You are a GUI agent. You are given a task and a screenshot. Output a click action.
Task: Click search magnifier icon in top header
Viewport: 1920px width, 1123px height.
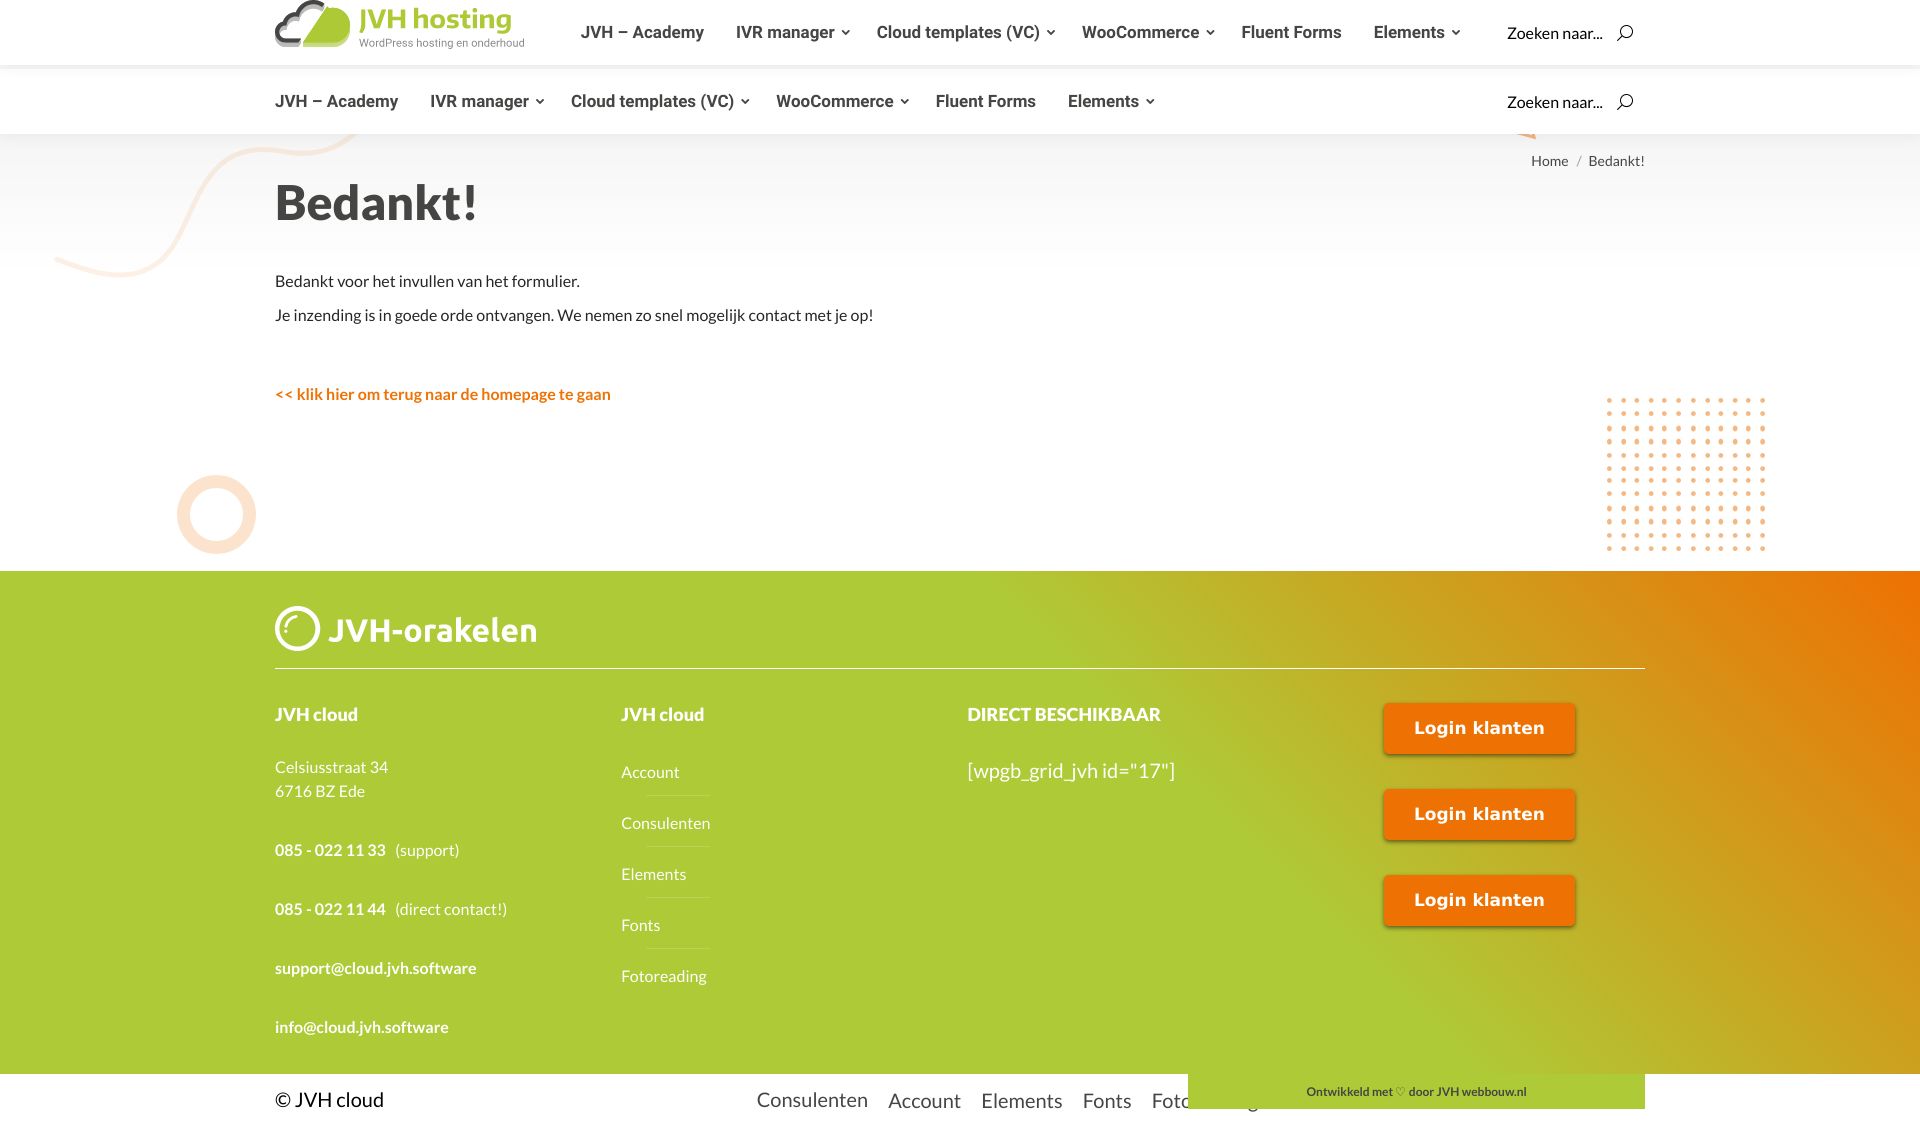coord(1625,33)
